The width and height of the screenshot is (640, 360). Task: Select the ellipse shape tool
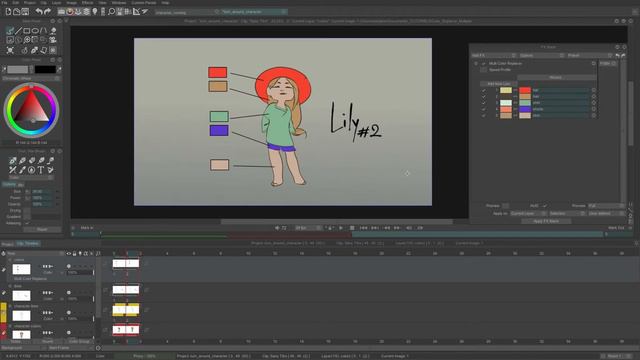click(x=36, y=31)
